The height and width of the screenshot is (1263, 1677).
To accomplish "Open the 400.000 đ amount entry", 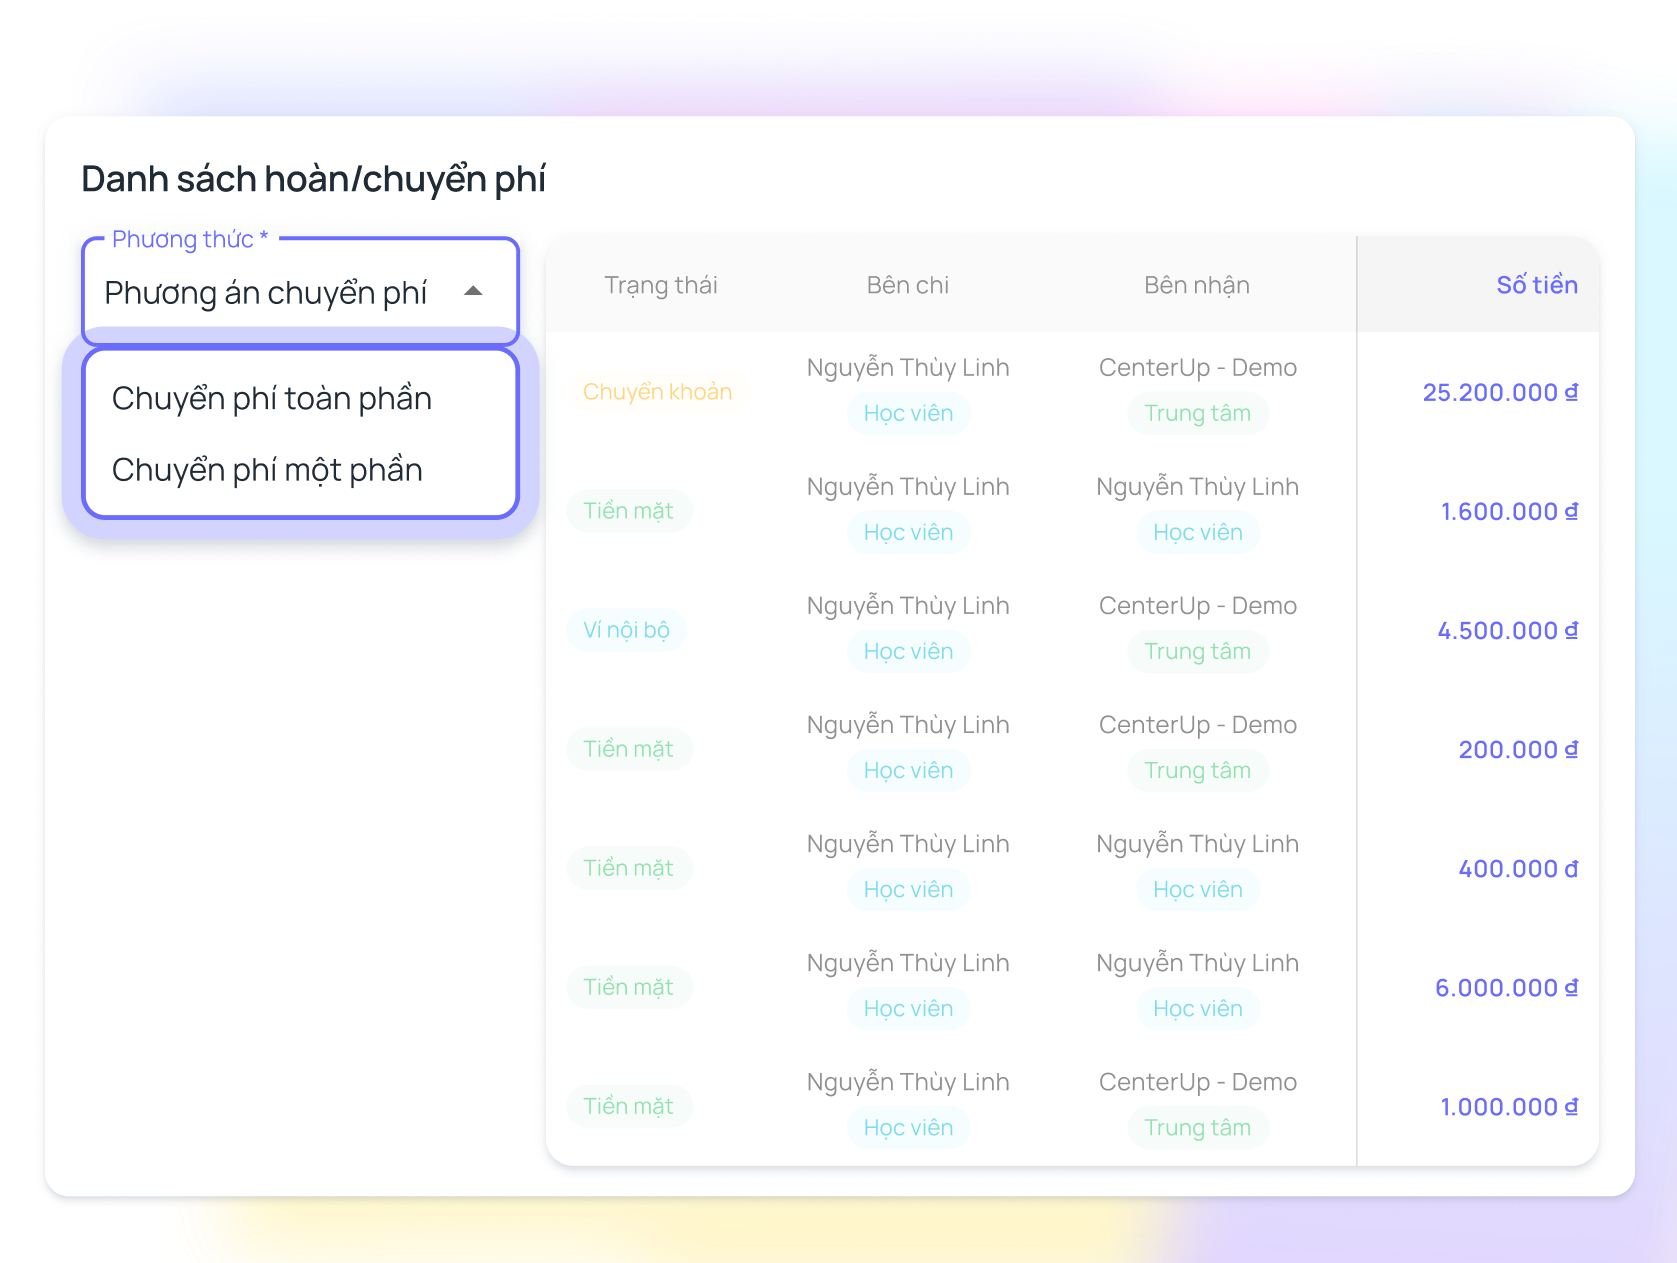I will [x=1517, y=868].
